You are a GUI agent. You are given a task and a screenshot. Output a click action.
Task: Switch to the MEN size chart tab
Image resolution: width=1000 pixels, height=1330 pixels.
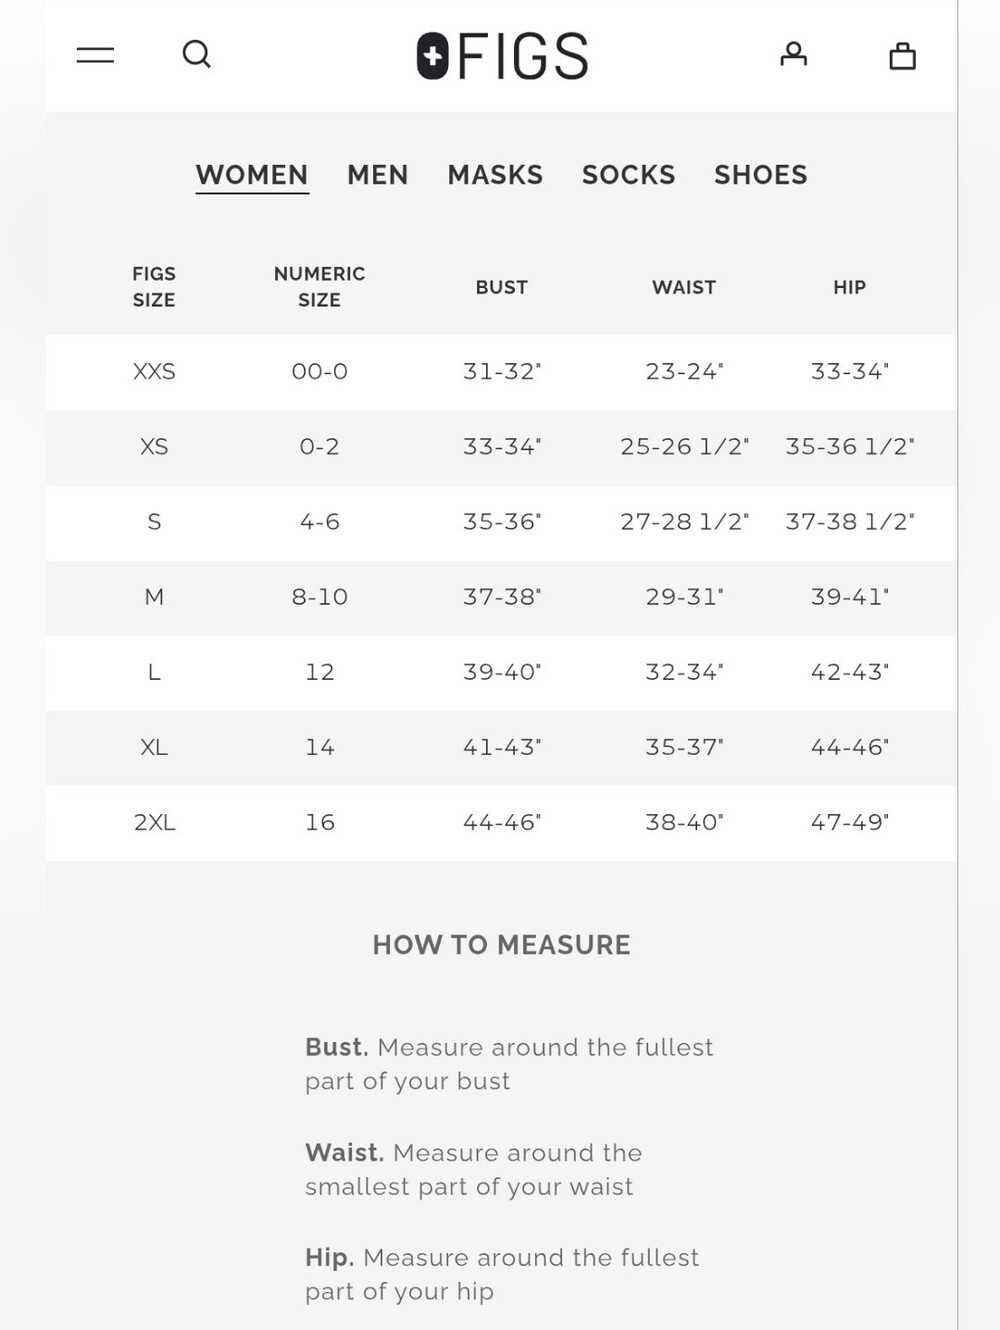point(378,175)
